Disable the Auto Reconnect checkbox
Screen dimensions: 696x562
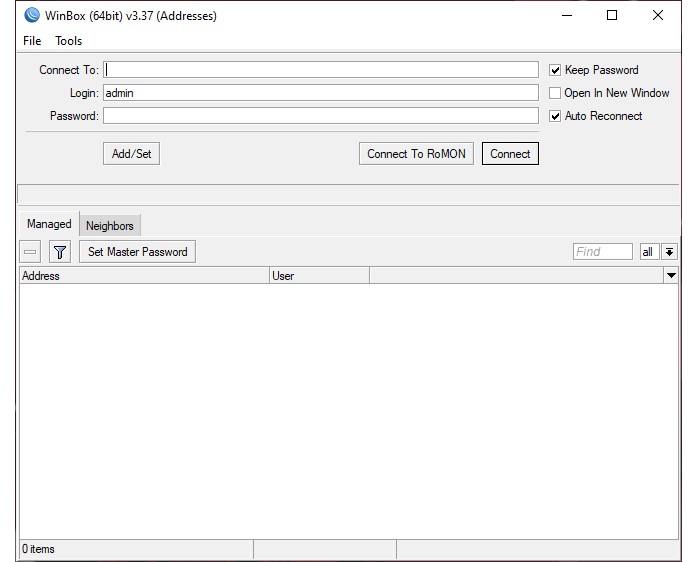[555, 116]
